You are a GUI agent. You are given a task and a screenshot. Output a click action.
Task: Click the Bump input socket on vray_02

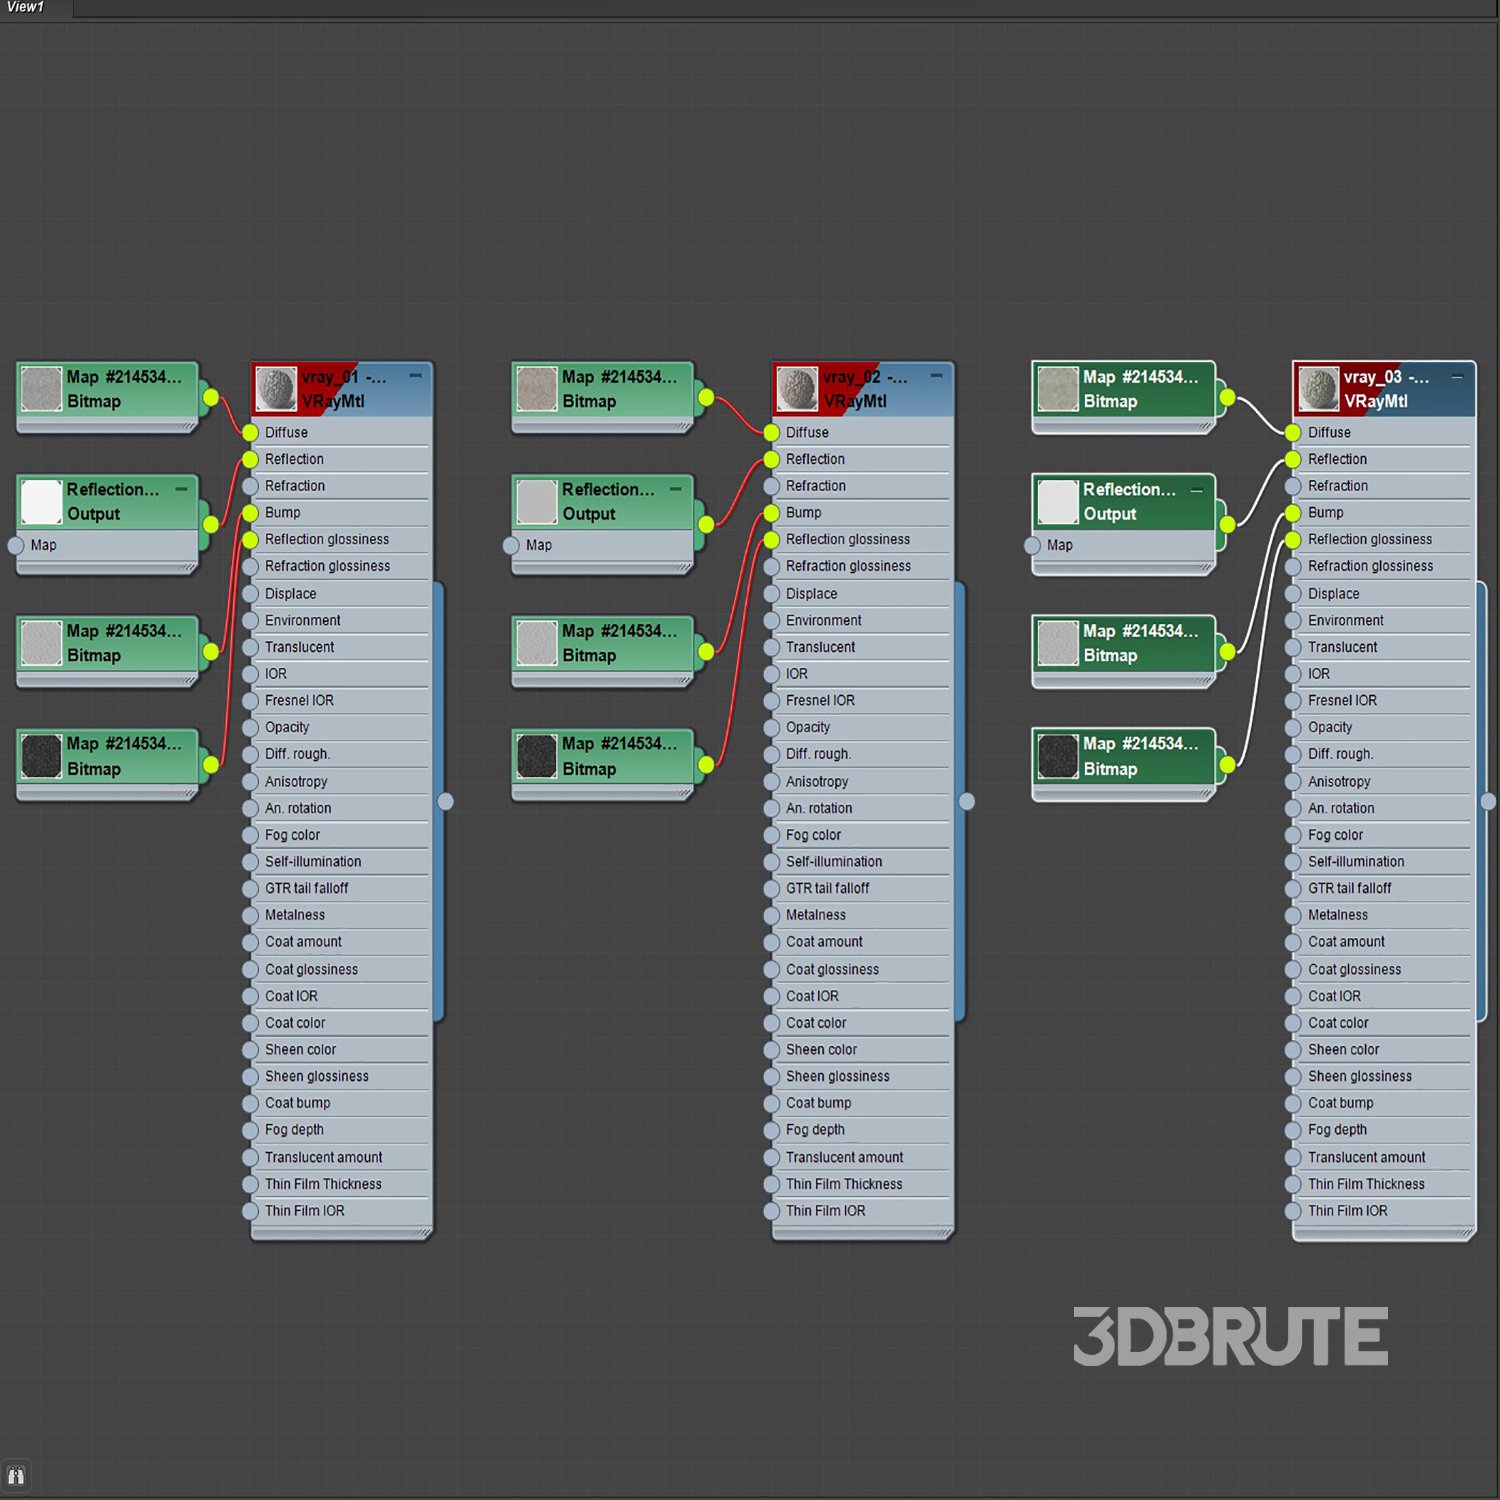point(771,513)
